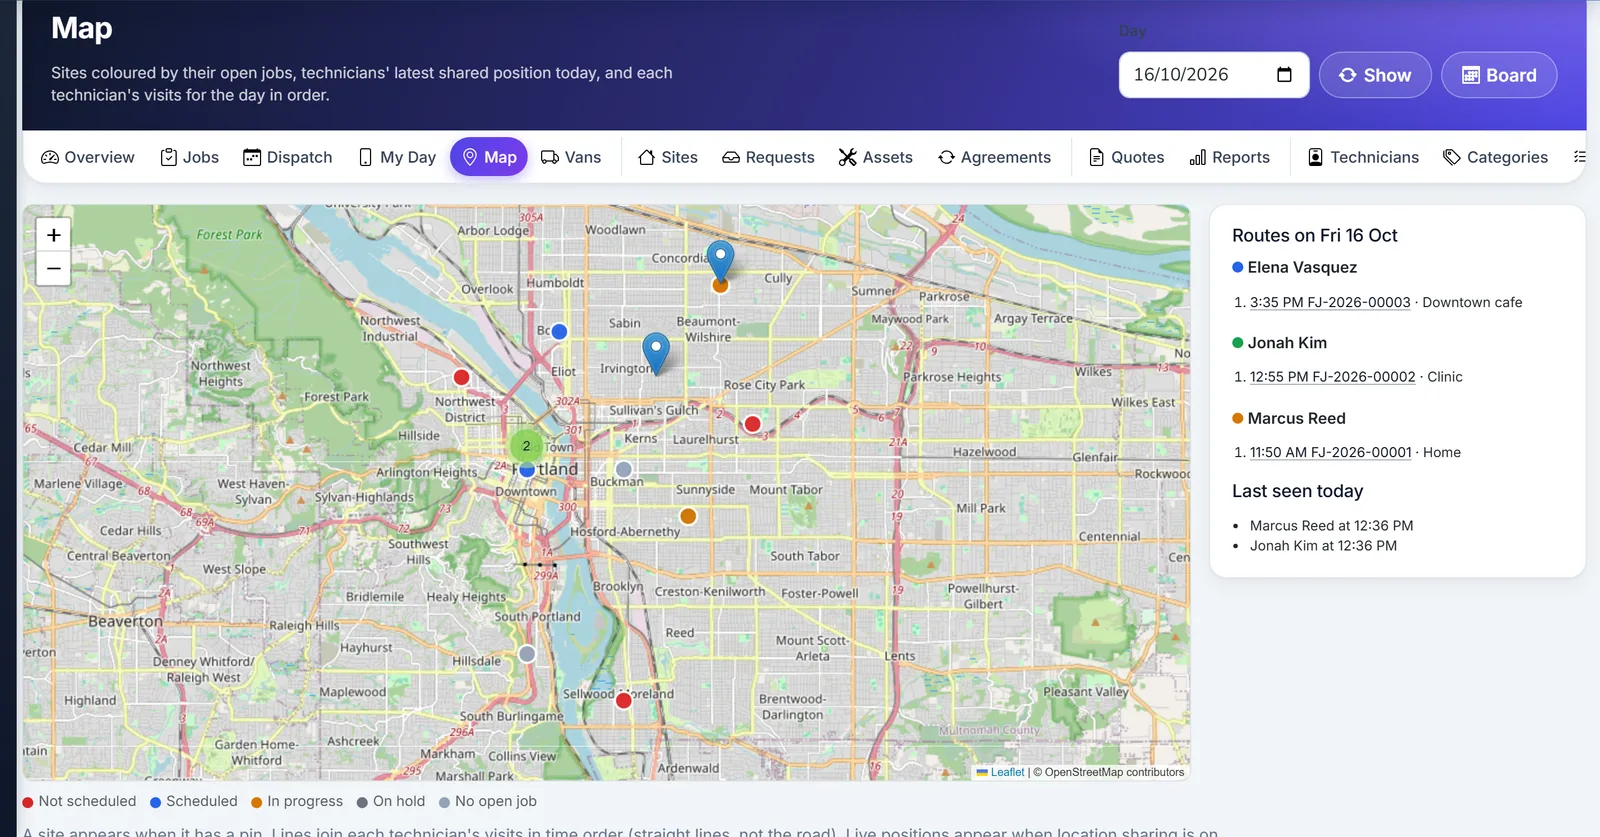The height and width of the screenshot is (837, 1600).
Task: Open the Requests tab
Action: pos(768,157)
